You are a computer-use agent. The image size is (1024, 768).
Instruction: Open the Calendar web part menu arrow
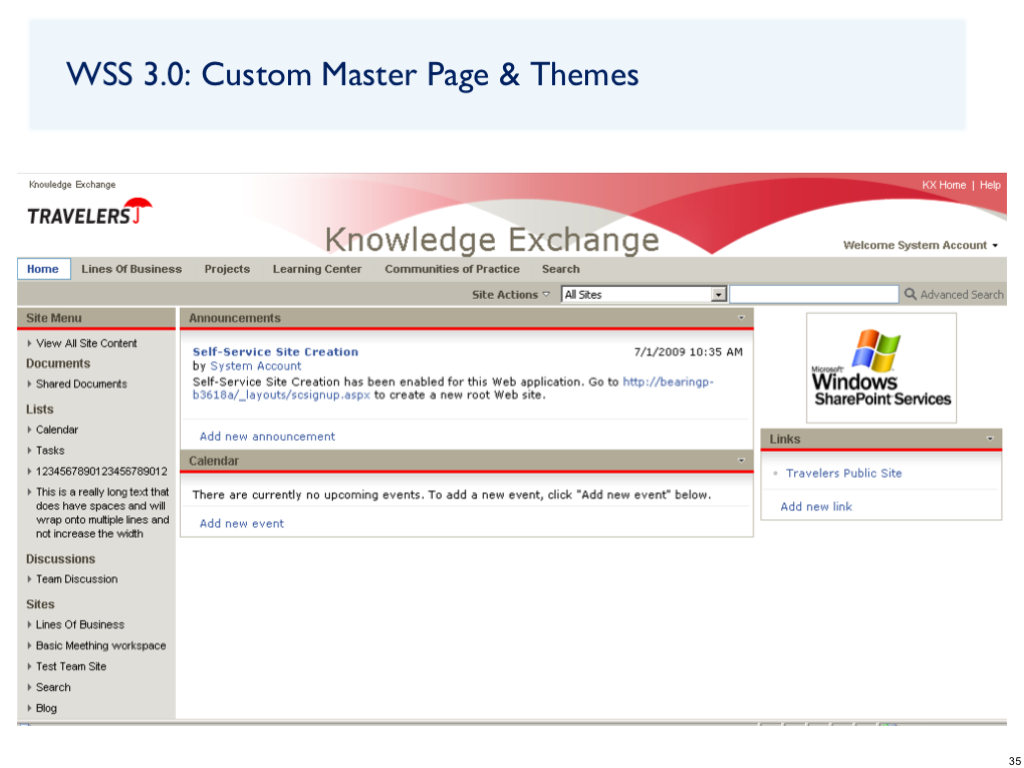741,460
